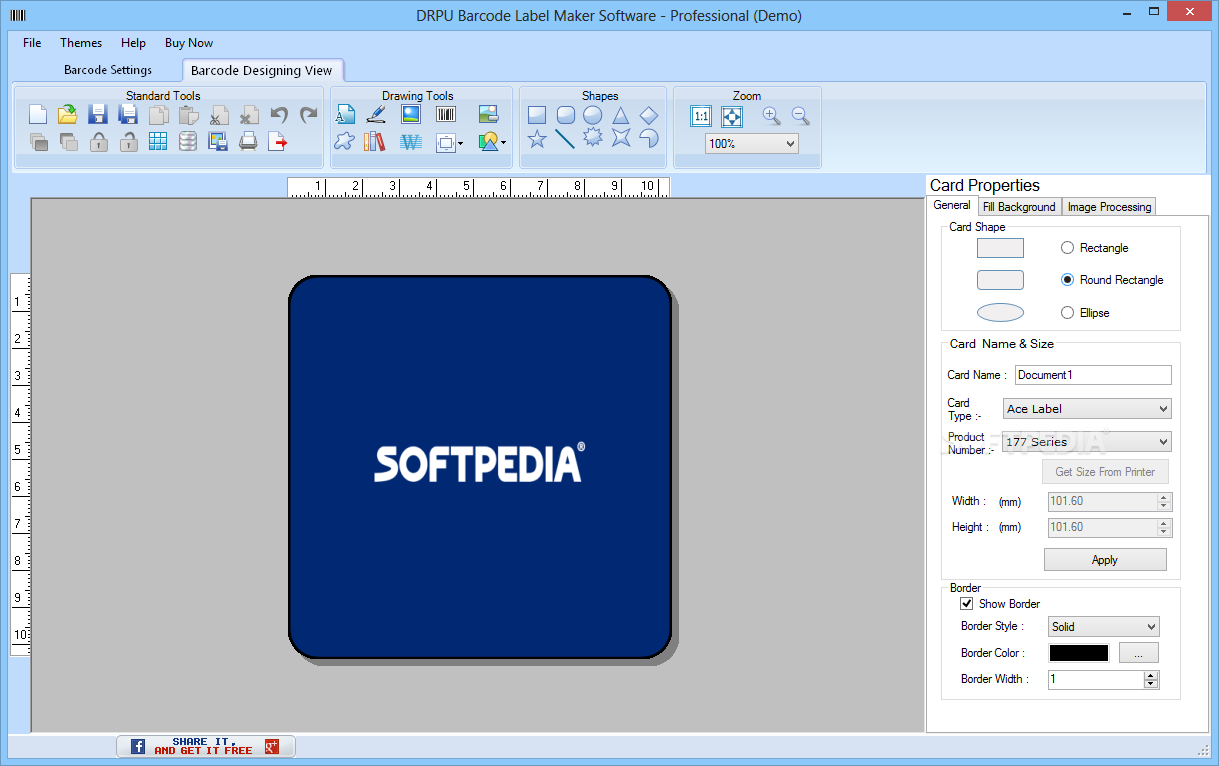Image resolution: width=1219 pixels, height=766 pixels.
Task: Click the border color browse '...' button
Action: tap(1139, 653)
